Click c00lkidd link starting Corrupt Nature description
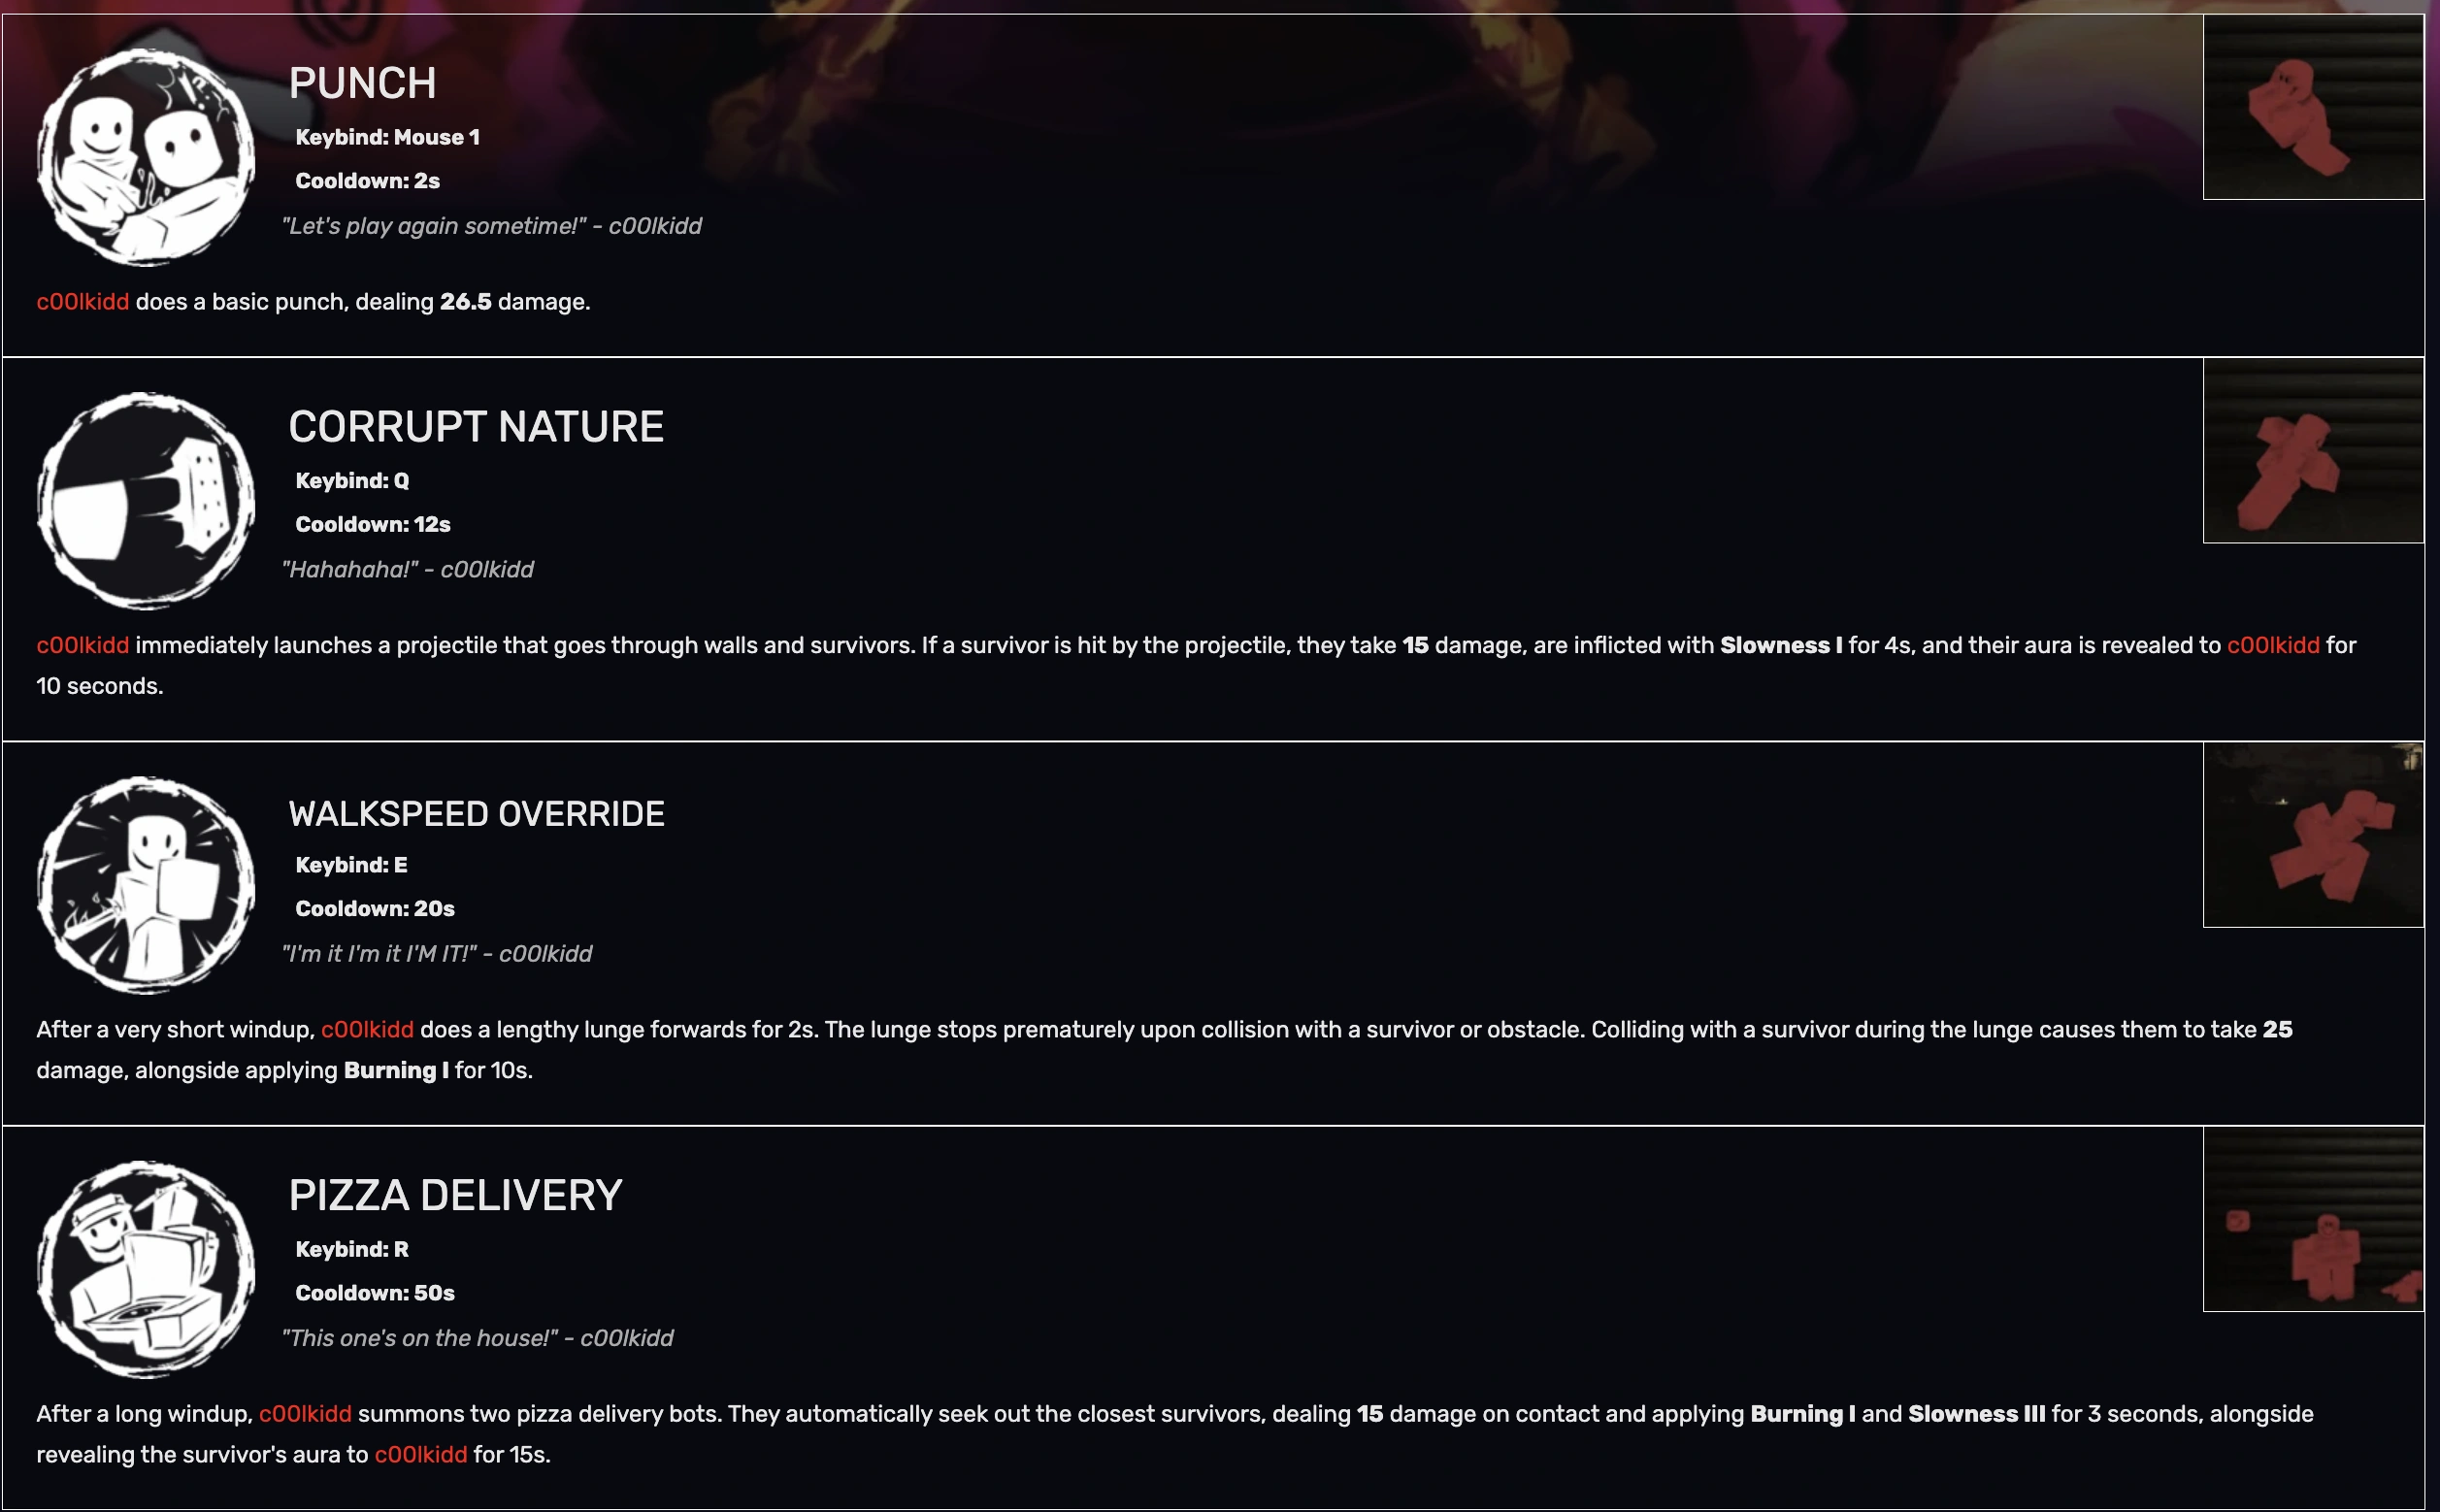 (x=83, y=646)
